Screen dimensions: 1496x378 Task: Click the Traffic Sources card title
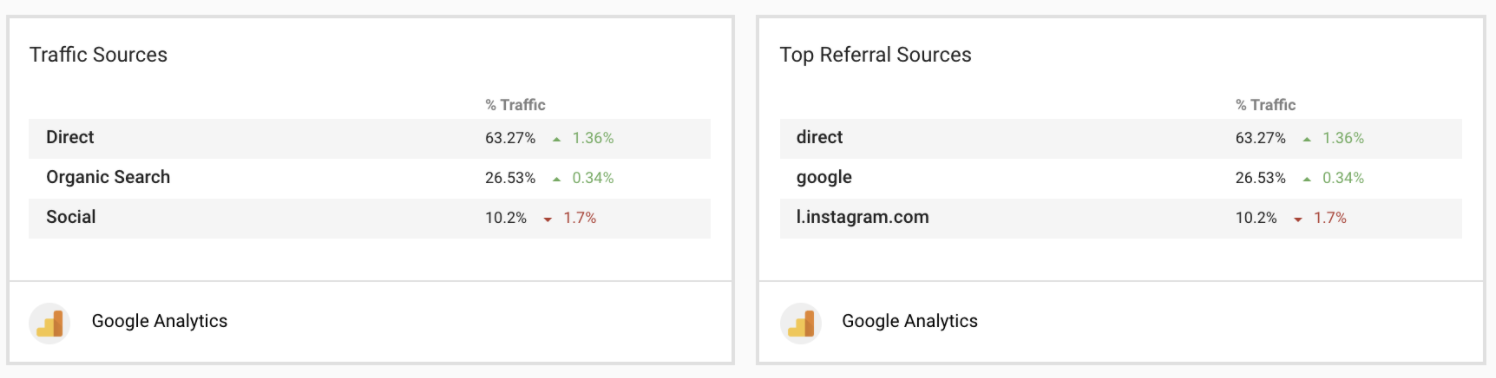click(99, 55)
